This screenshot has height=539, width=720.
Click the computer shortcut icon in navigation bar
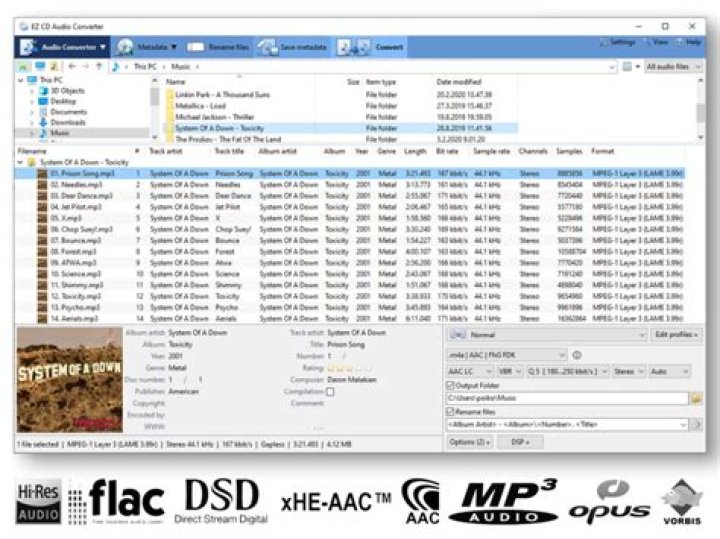pos(40,67)
